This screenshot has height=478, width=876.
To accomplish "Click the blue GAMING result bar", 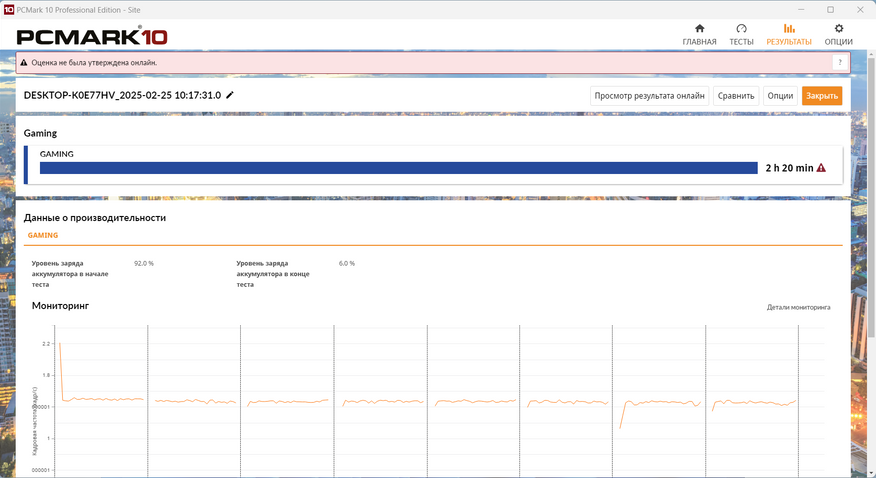I will (x=398, y=168).
